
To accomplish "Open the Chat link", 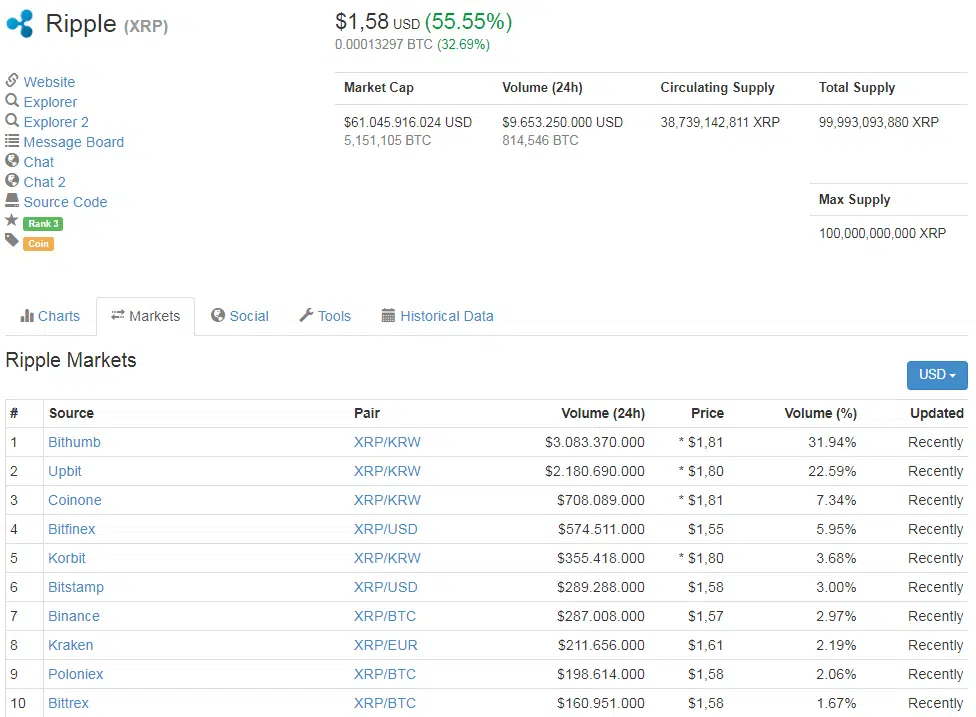I will click(x=39, y=162).
